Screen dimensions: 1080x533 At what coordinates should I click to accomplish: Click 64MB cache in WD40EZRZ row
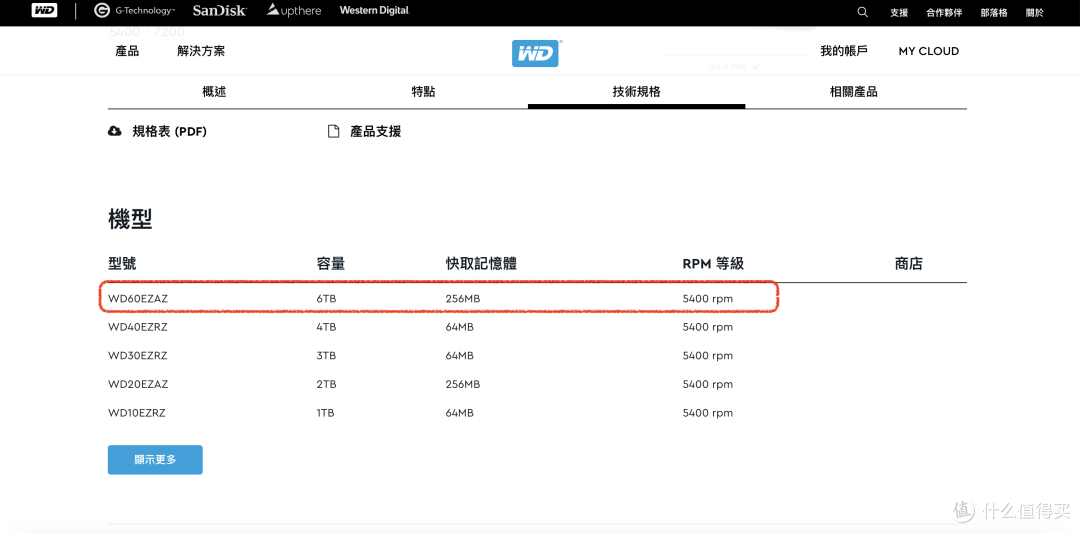[459, 328]
